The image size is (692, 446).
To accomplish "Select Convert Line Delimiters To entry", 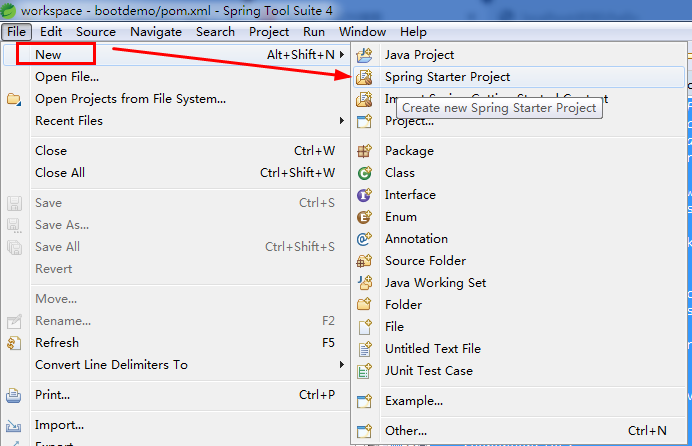I will point(175,365).
